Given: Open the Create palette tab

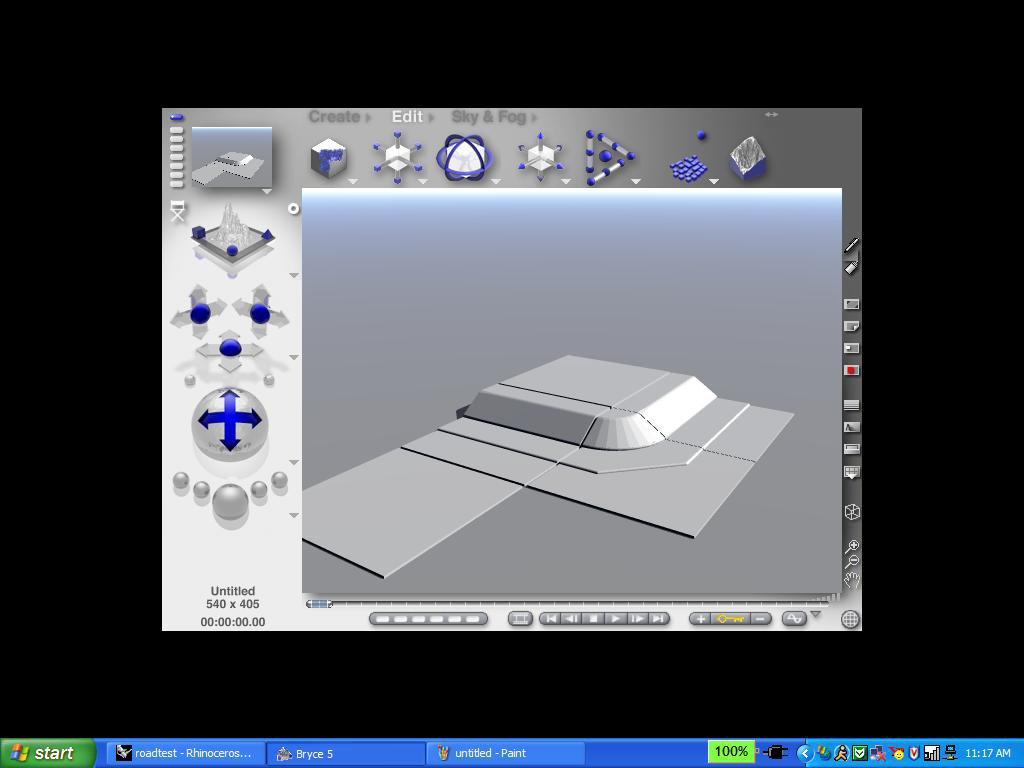Looking at the screenshot, I should point(334,117).
